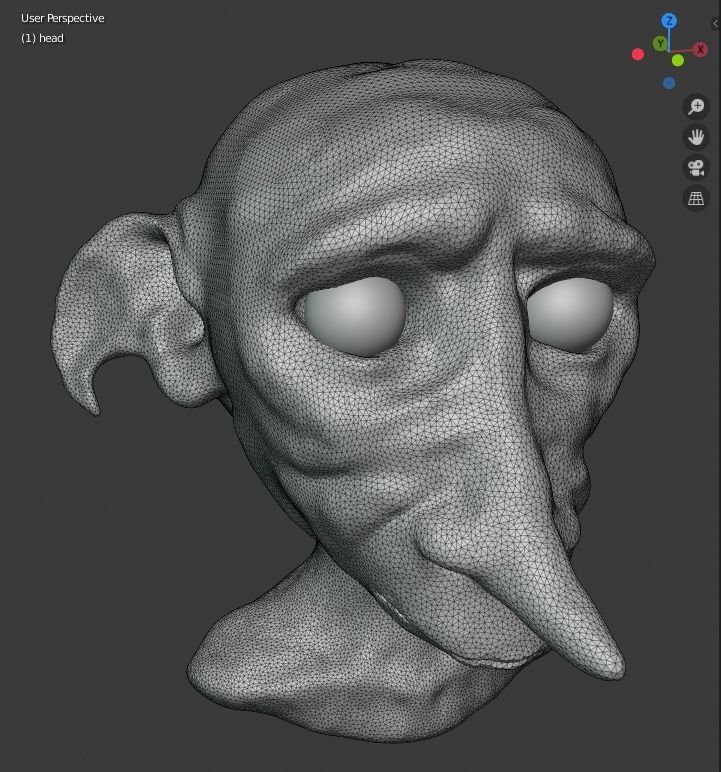Click the tip of the long nose
721x772 pixels.
611,667
